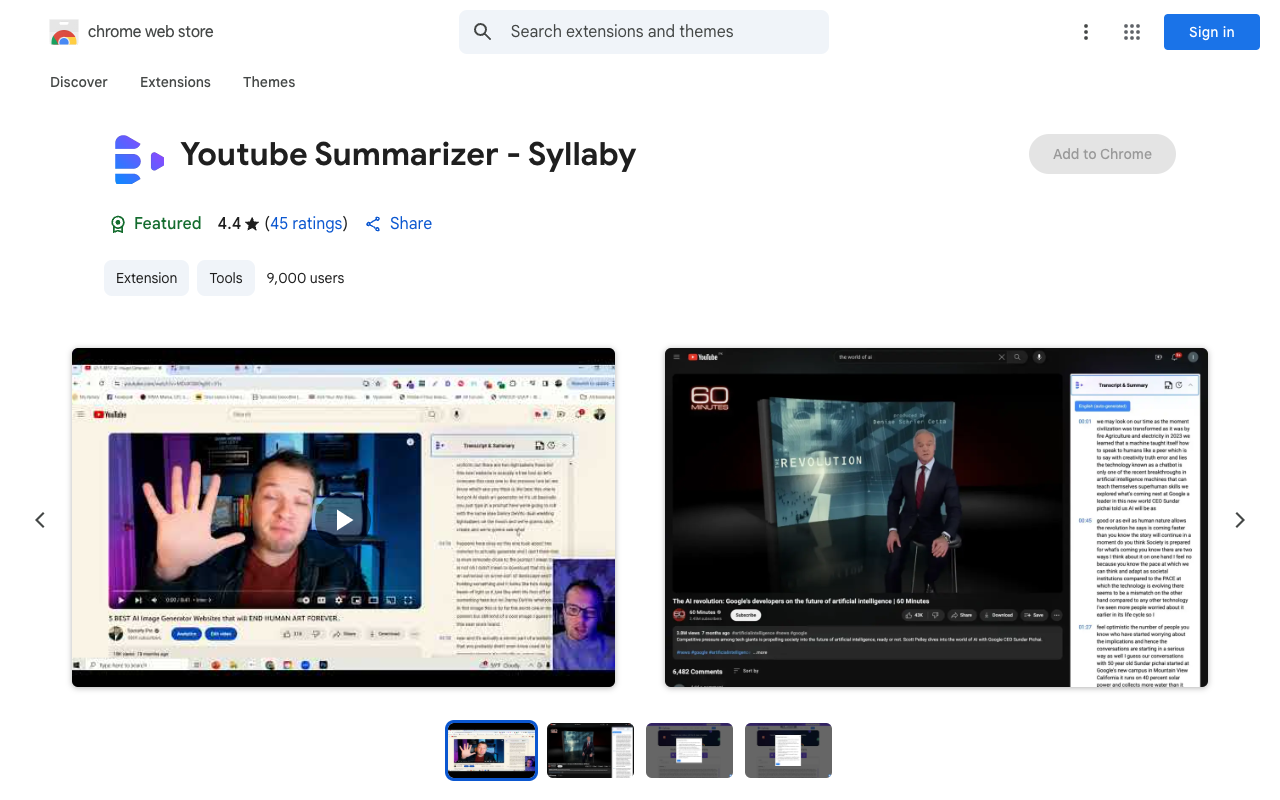Select the third carousel thumbnail
This screenshot has width=1280, height=800.
click(x=689, y=750)
